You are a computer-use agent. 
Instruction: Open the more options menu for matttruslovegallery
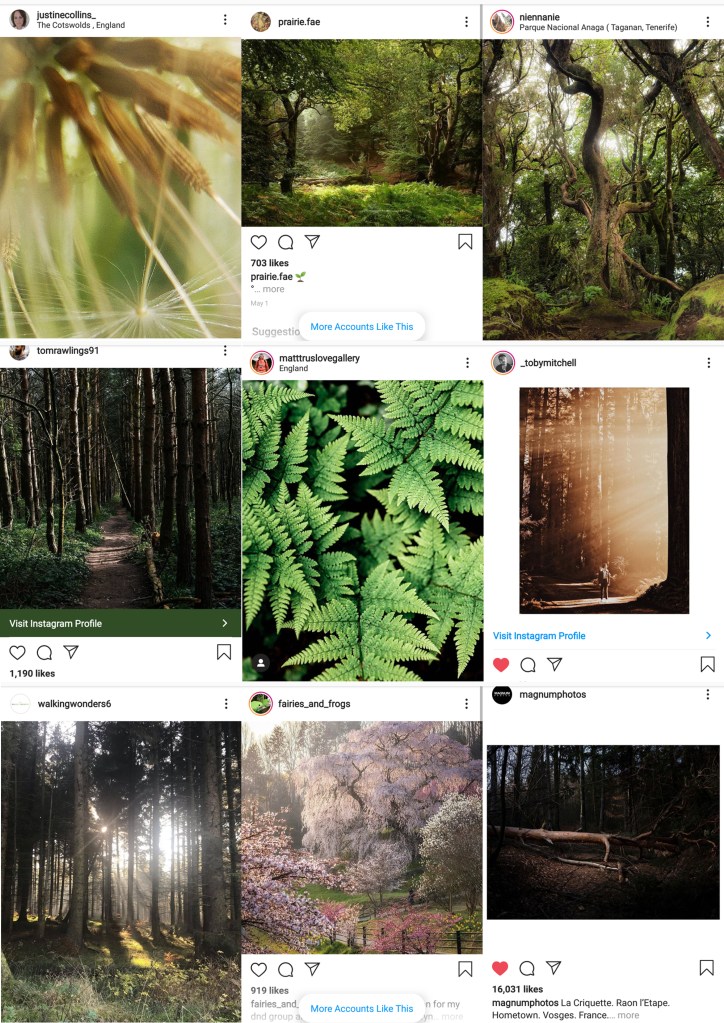coord(467,363)
